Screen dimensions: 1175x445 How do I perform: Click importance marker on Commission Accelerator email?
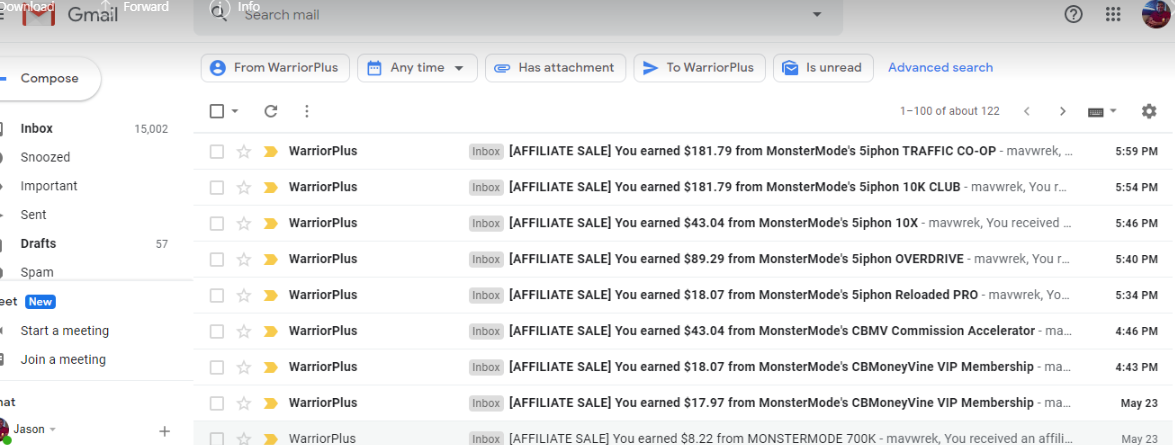click(271, 331)
